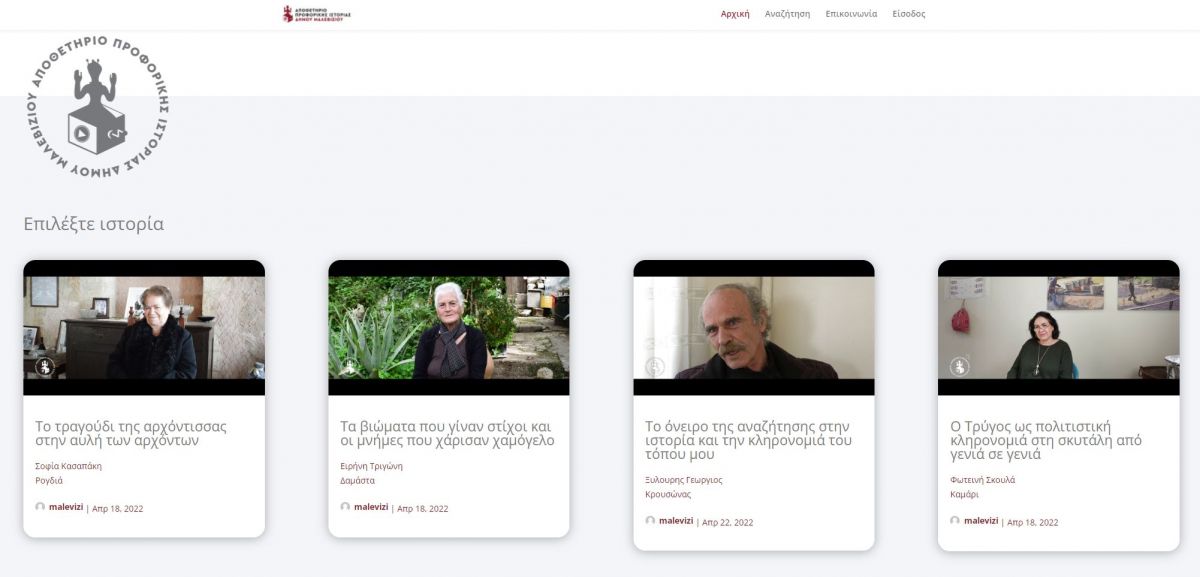Open story Το όνειρο της αναζήτησης
Image resolution: width=1200 pixels, height=577 pixels.
(748, 440)
